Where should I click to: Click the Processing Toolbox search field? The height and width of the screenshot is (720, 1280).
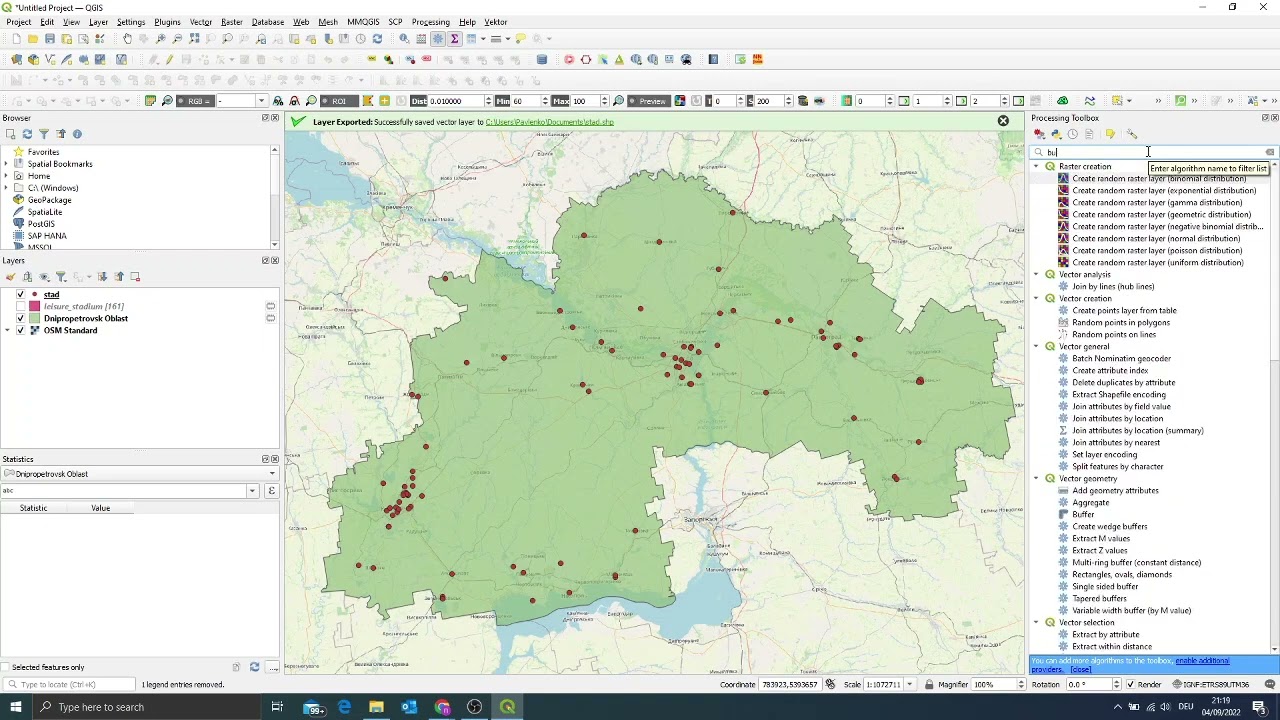click(1155, 153)
